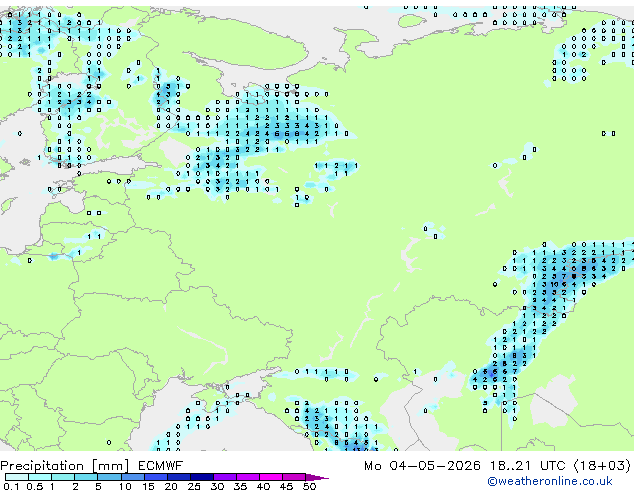Select the 15–20 mm legend color swatch
Viewport: 634px width, 490px height.
(156, 477)
